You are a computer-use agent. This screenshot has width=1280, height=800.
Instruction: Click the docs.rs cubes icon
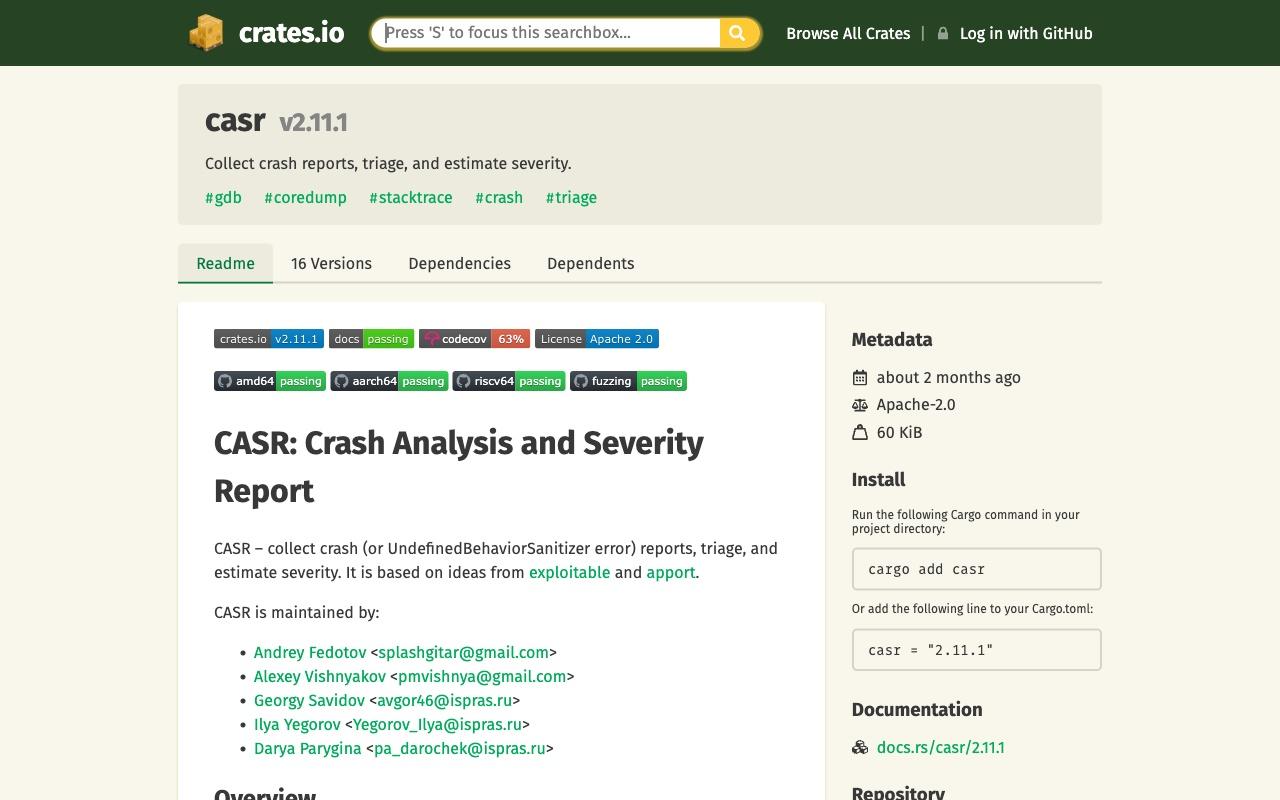(860, 747)
